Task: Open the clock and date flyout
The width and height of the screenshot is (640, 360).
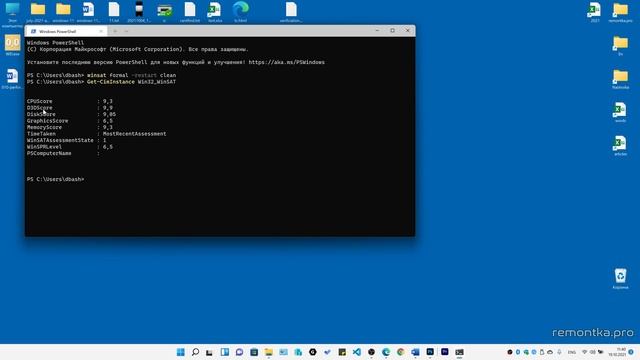Action: click(617, 352)
